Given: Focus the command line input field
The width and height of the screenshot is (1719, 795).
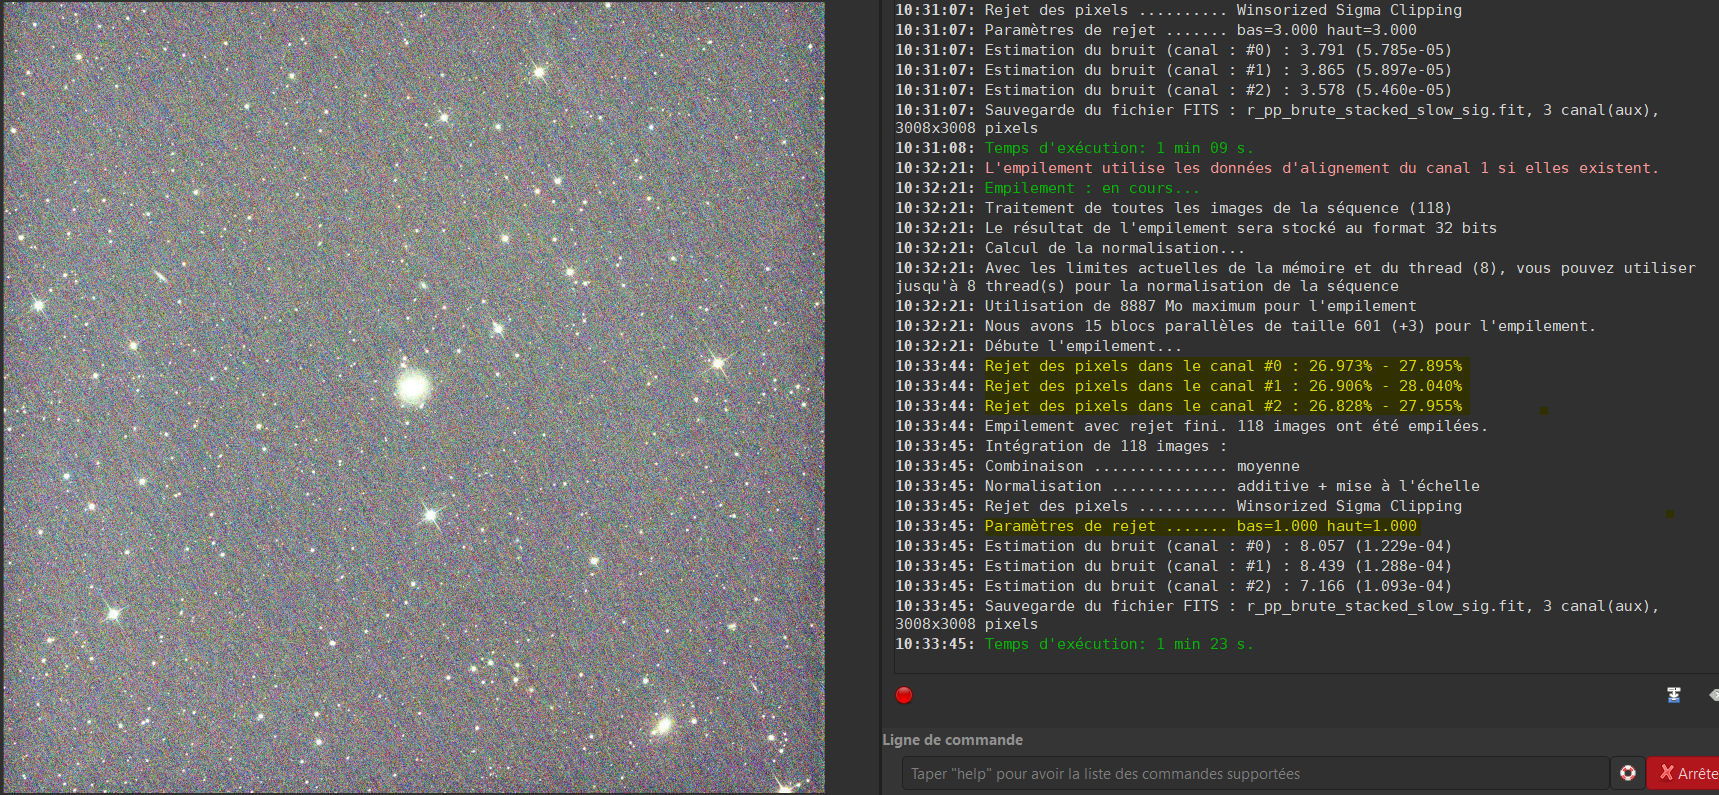Looking at the screenshot, I should pos(1256,773).
